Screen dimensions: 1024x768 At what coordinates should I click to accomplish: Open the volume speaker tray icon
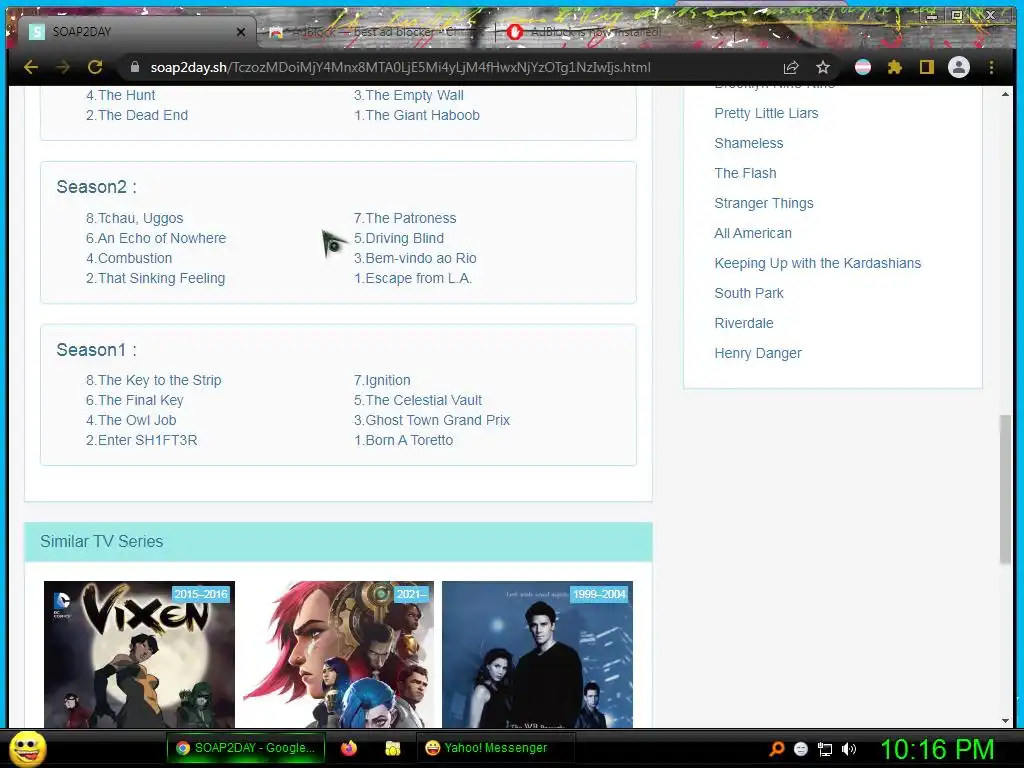pos(849,749)
